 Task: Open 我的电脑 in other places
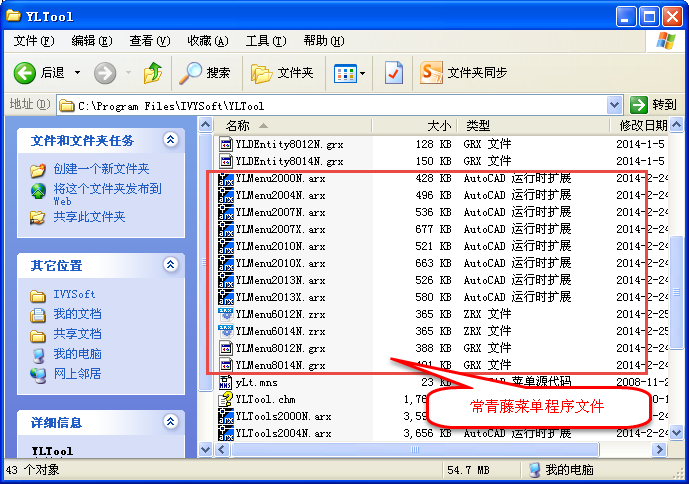click(x=77, y=354)
